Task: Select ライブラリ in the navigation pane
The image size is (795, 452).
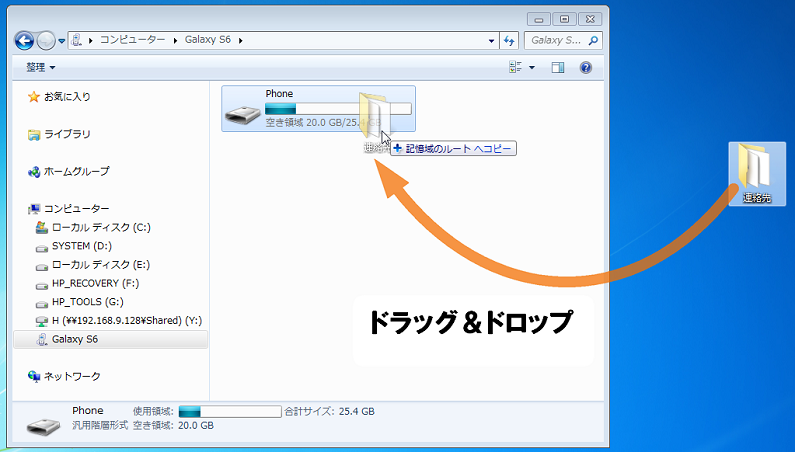Action: tap(67, 134)
